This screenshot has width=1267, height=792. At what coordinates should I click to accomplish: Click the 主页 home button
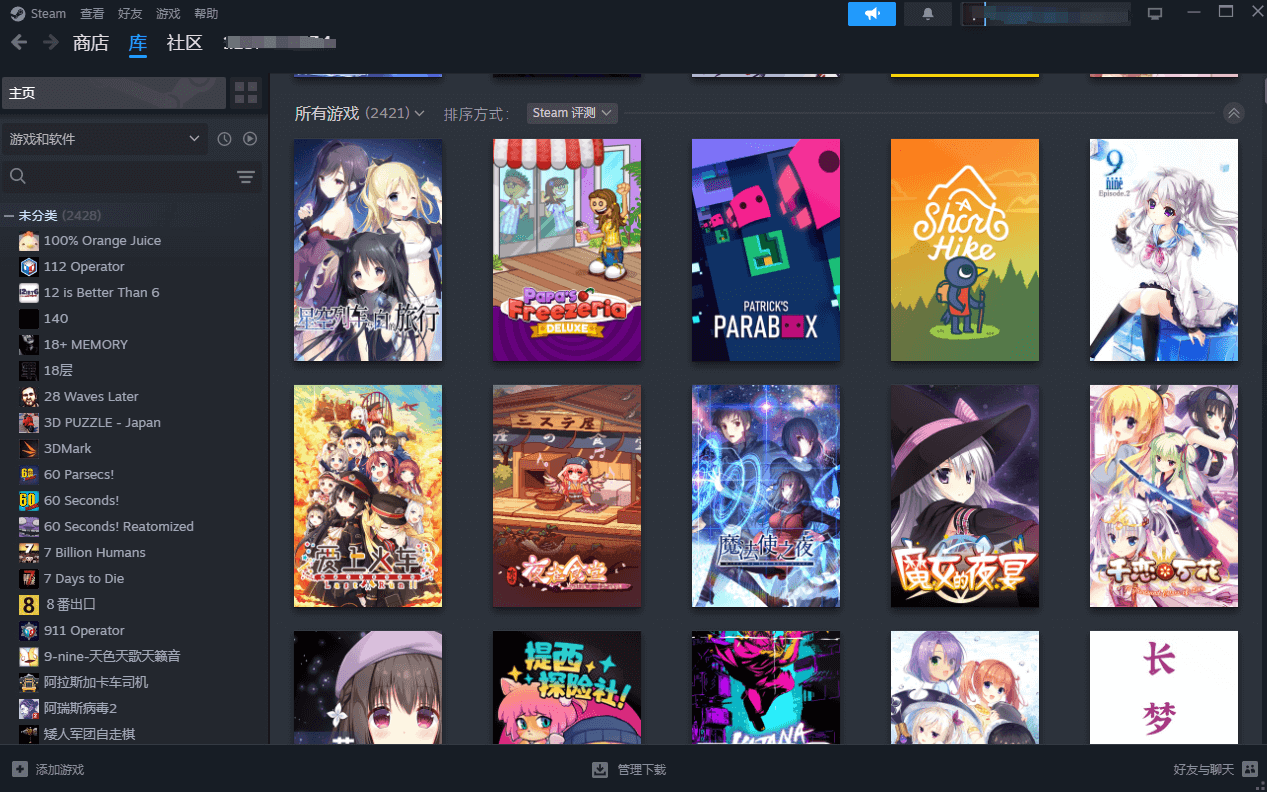click(113, 93)
